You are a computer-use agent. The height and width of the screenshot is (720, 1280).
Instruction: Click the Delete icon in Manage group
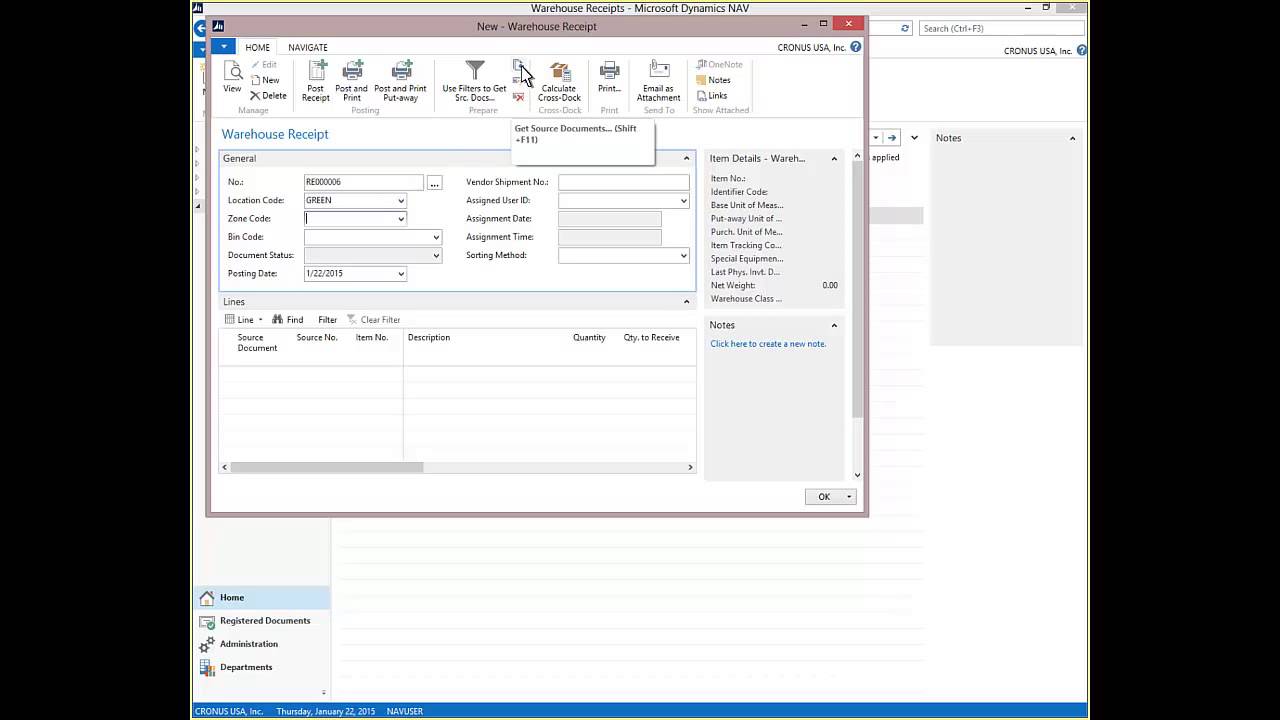(x=255, y=96)
